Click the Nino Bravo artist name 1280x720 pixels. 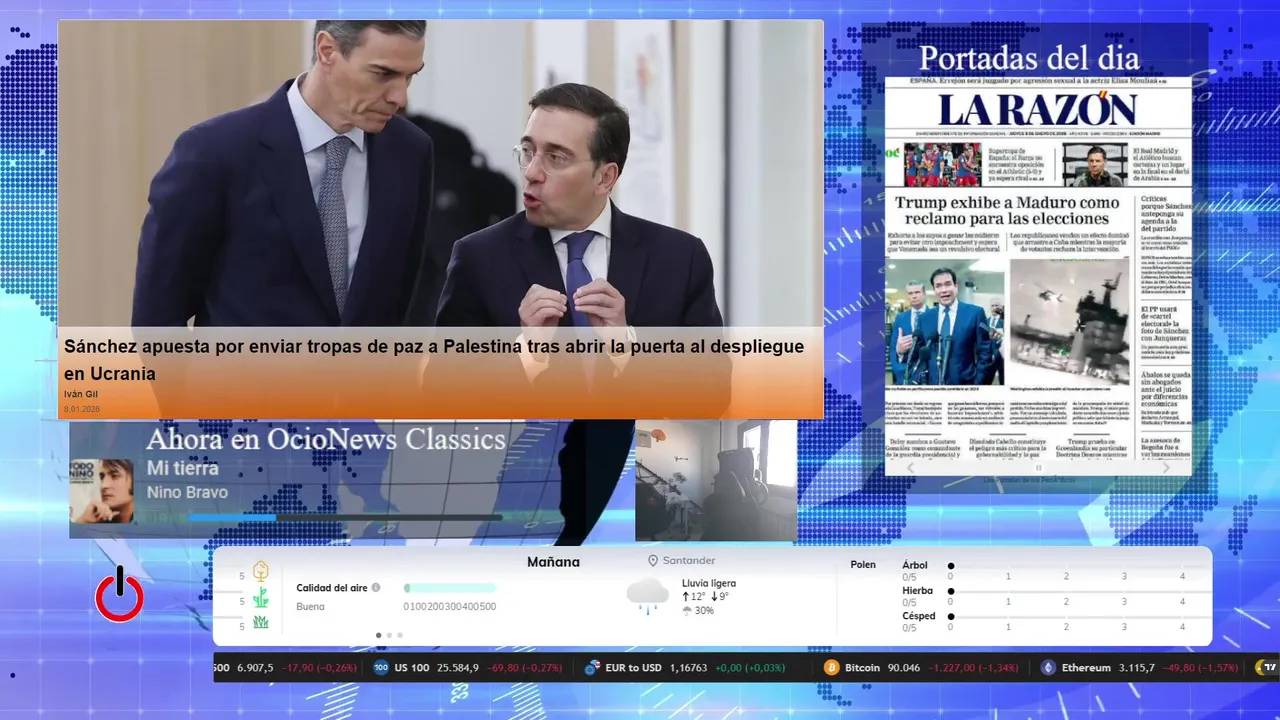[x=187, y=492]
